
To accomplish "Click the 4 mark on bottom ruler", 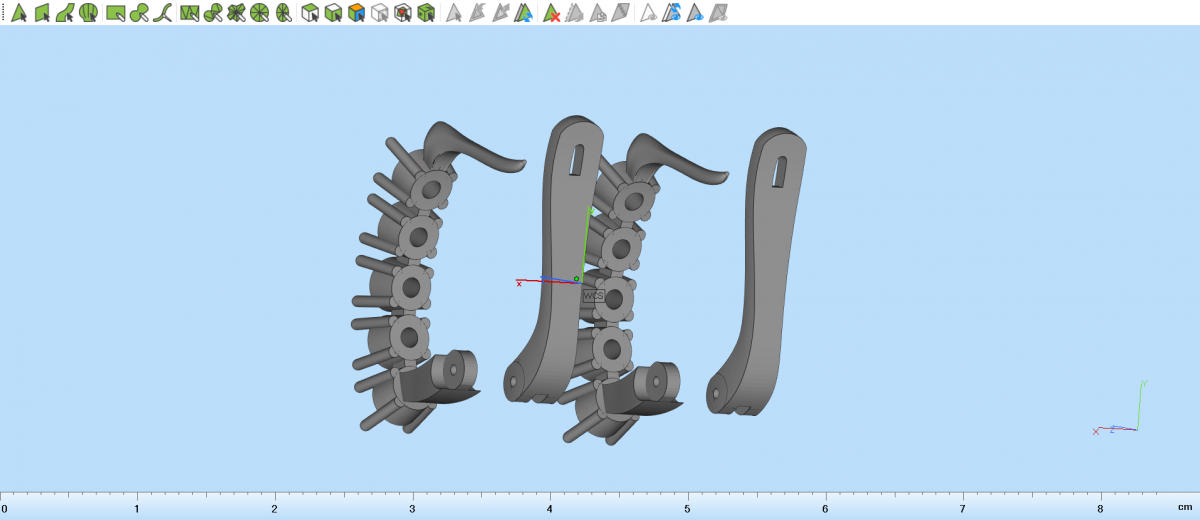I will point(550,508).
